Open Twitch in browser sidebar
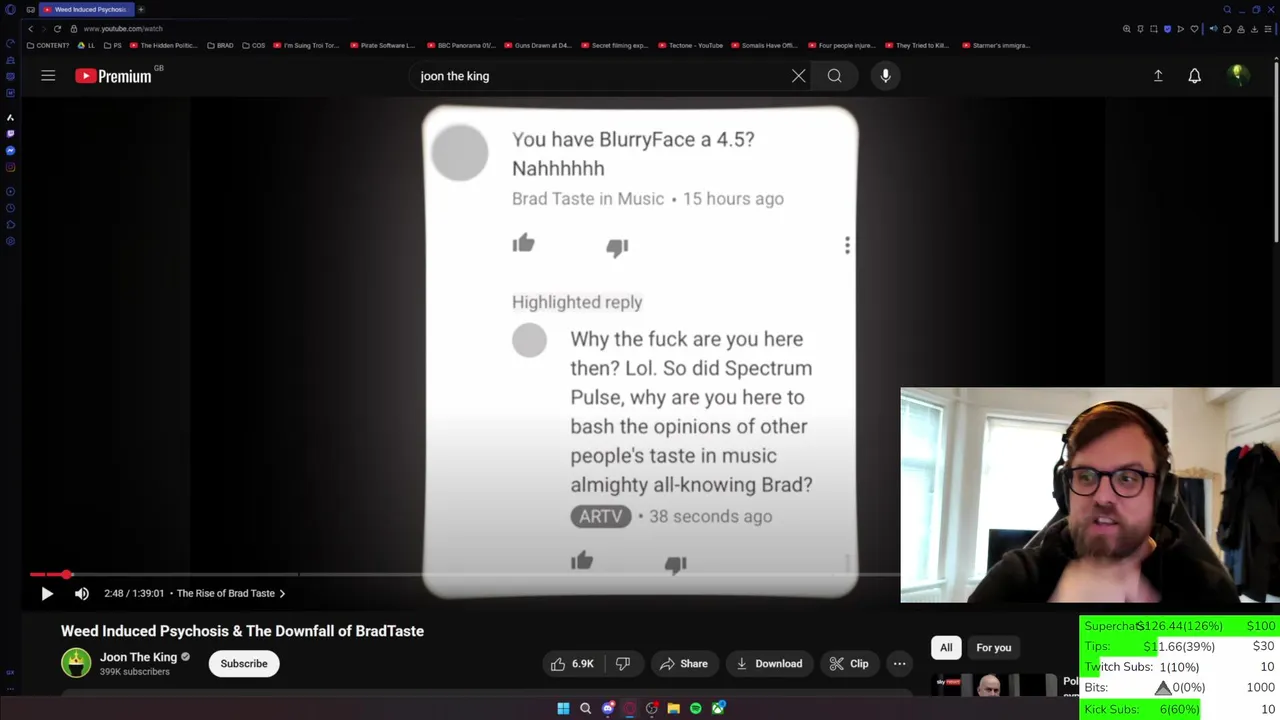Screen dimensions: 1280x720 10,134
